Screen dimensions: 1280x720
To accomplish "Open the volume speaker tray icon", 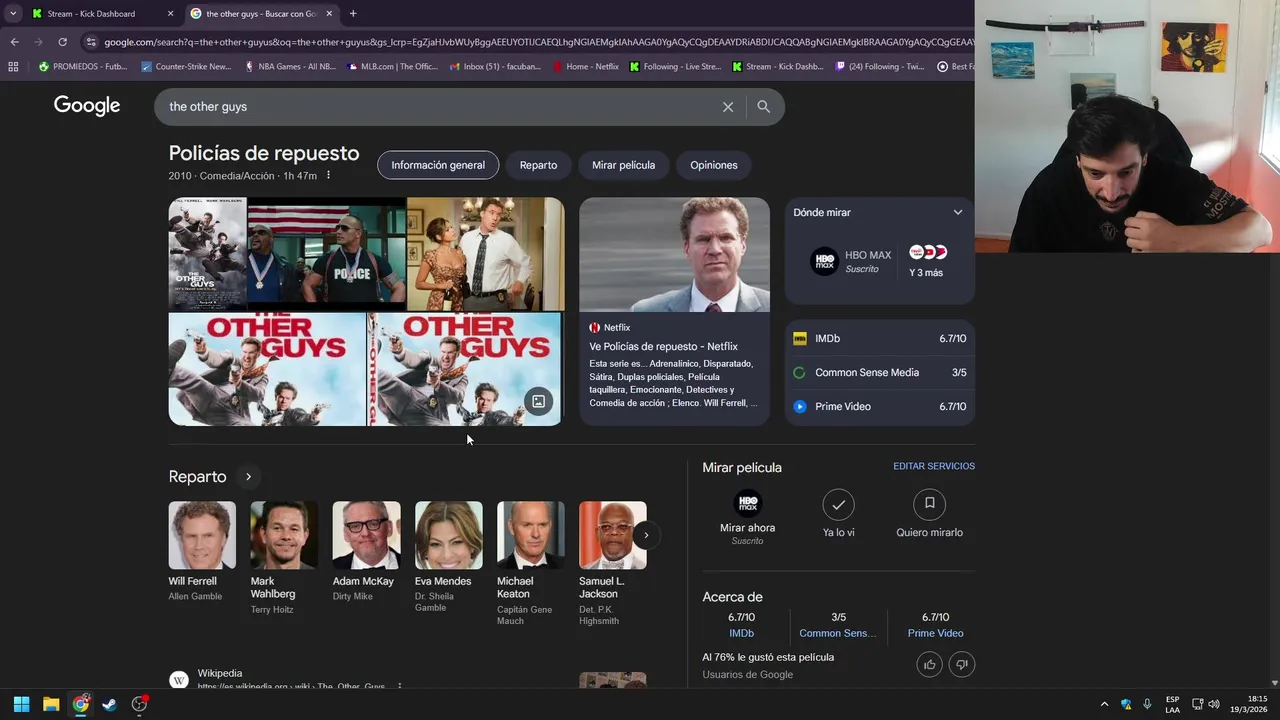I will tap(1214, 704).
